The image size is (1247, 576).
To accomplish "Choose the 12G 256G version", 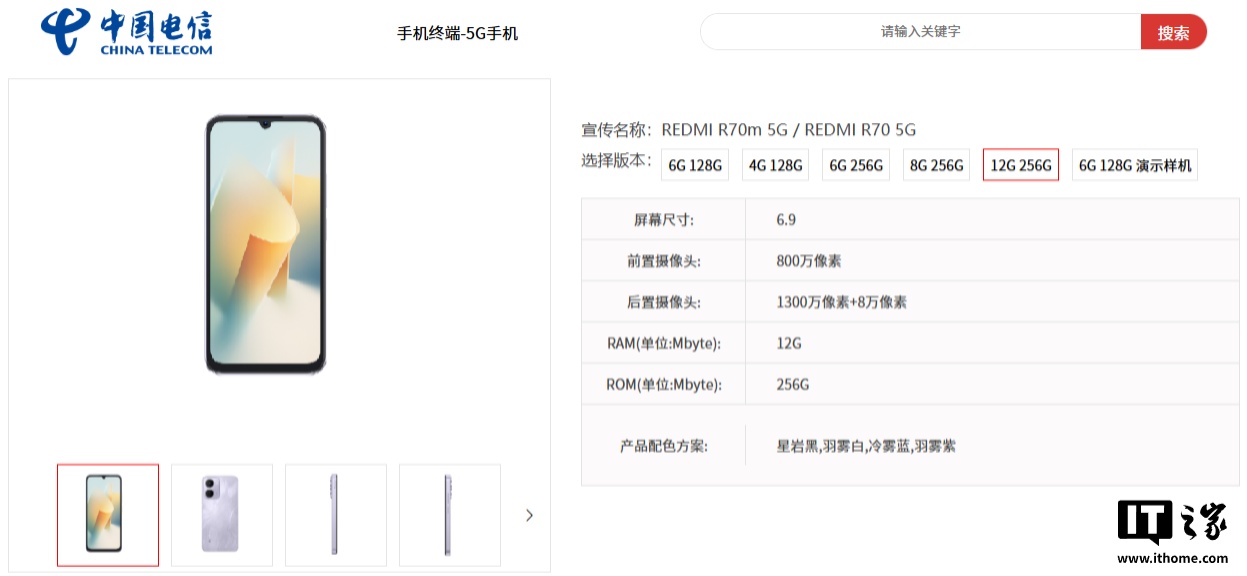I will click(1021, 165).
